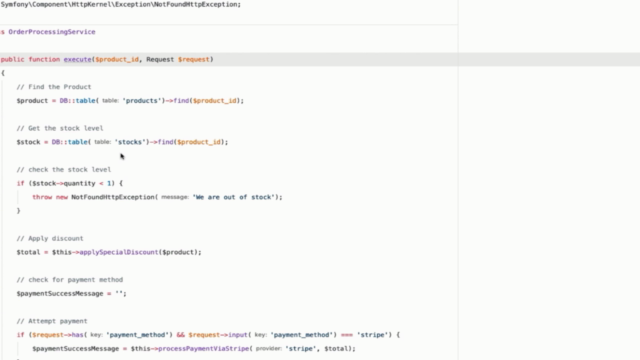This screenshot has width=640, height=360.
Task: Click find($product_id) in the products query
Action: tap(207, 101)
